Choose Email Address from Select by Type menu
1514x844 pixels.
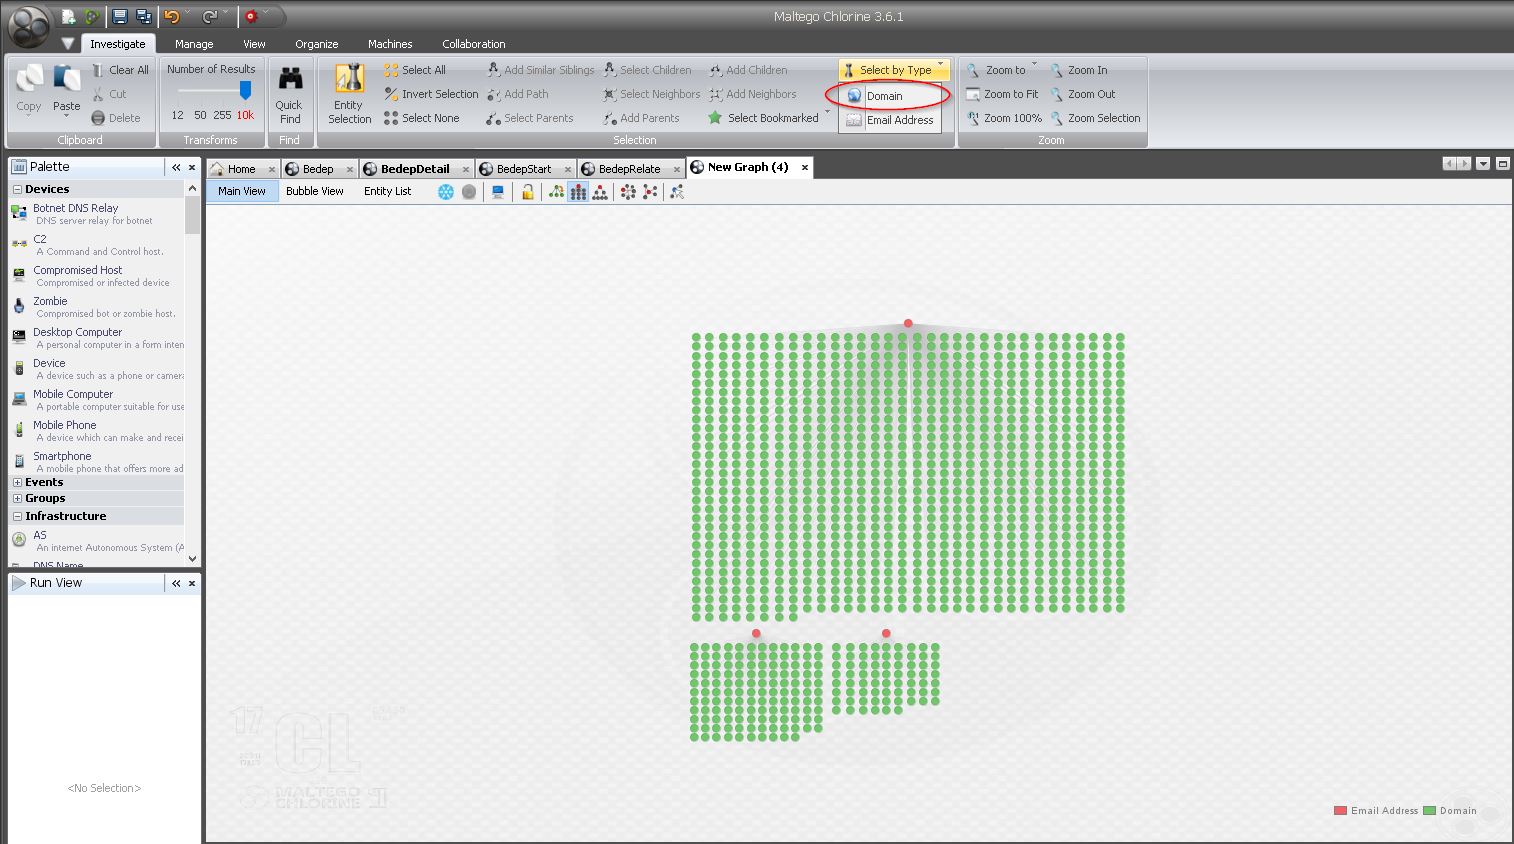coord(889,120)
